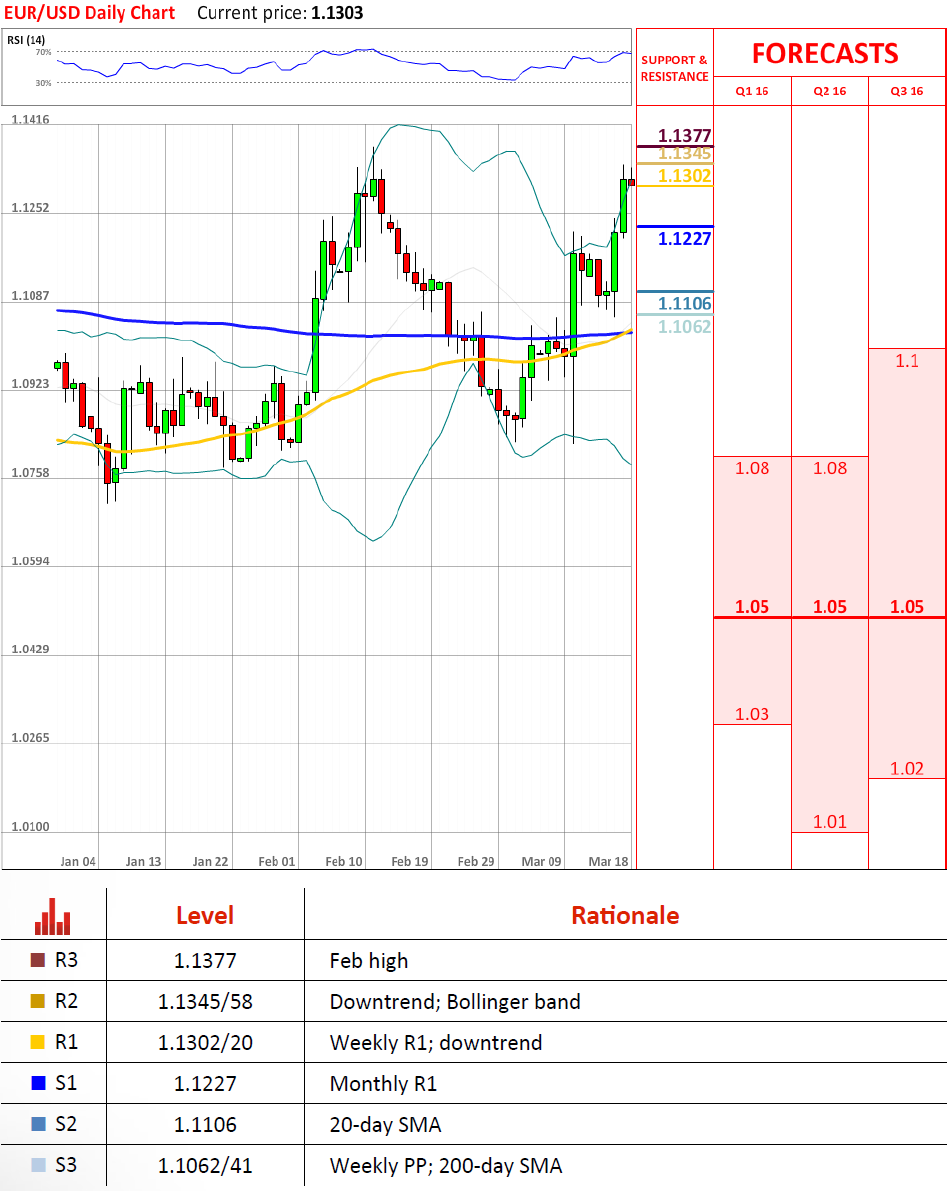The image size is (949, 1191).
Task: Click the Feb 10 date axis label
Action: coord(343,861)
